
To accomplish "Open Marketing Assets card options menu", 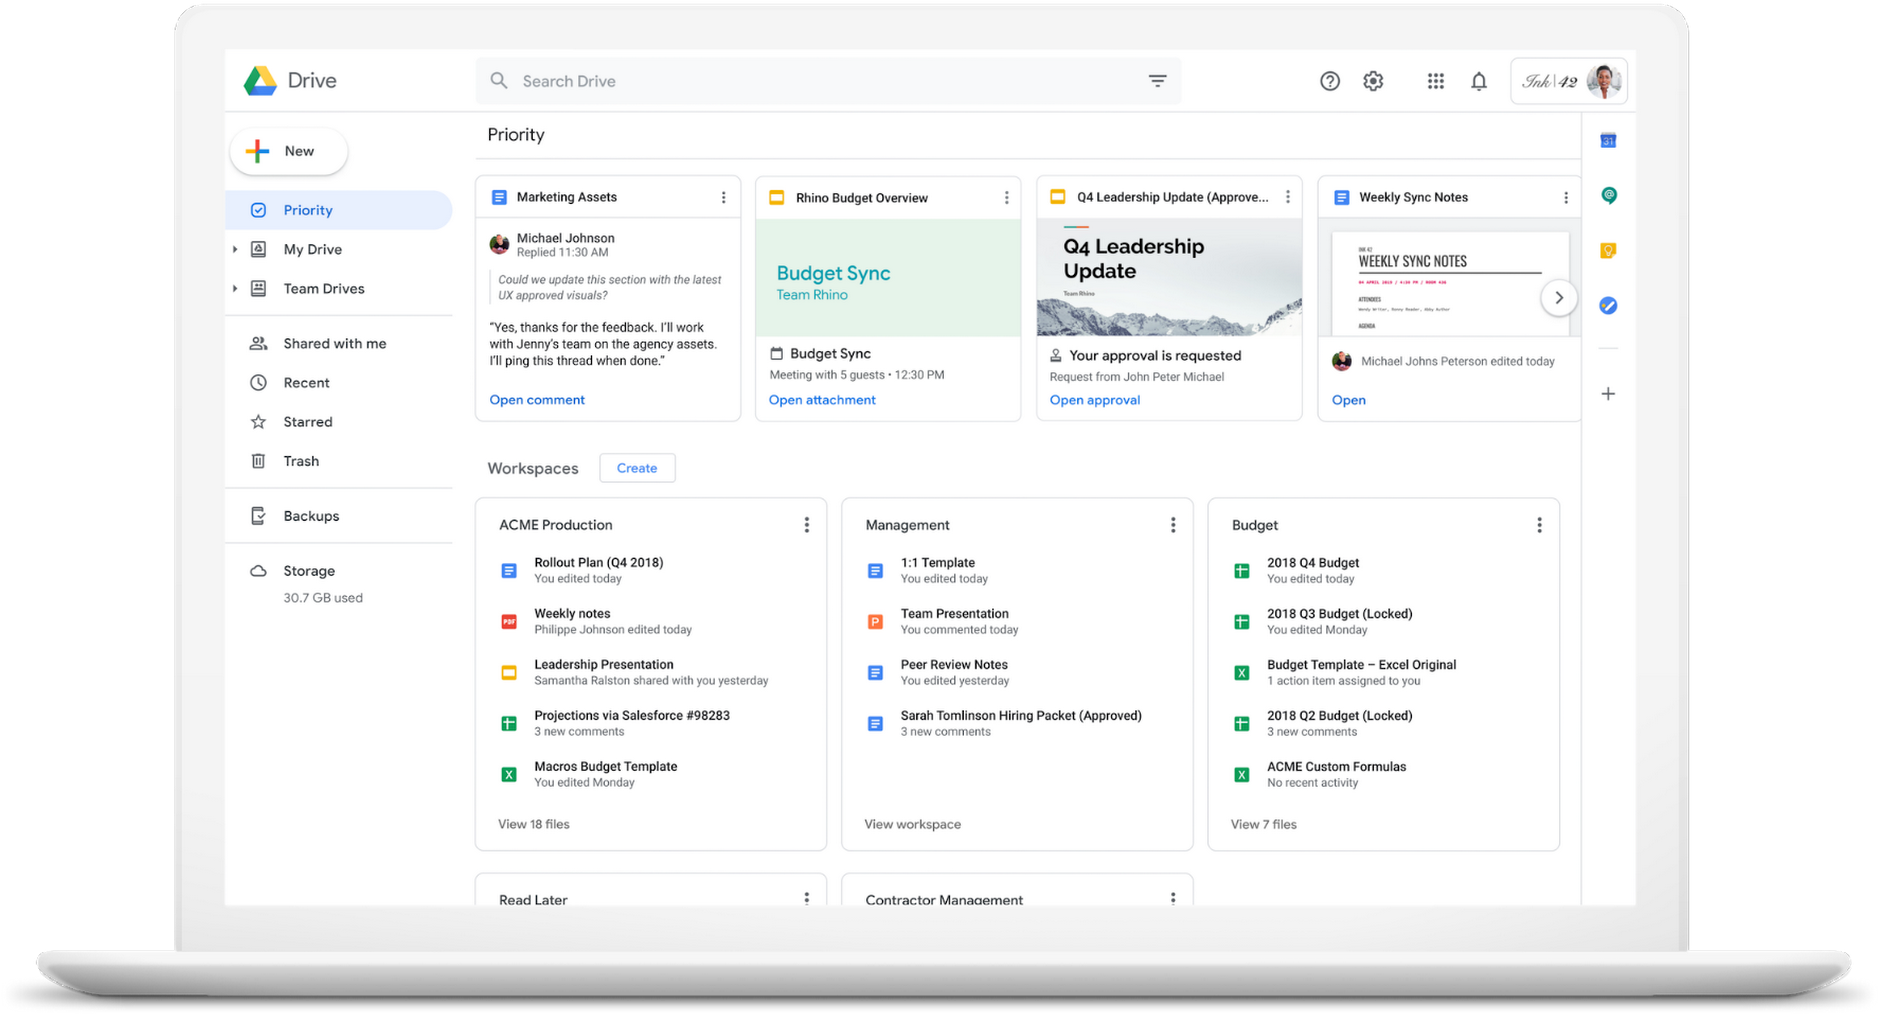I will tap(723, 198).
